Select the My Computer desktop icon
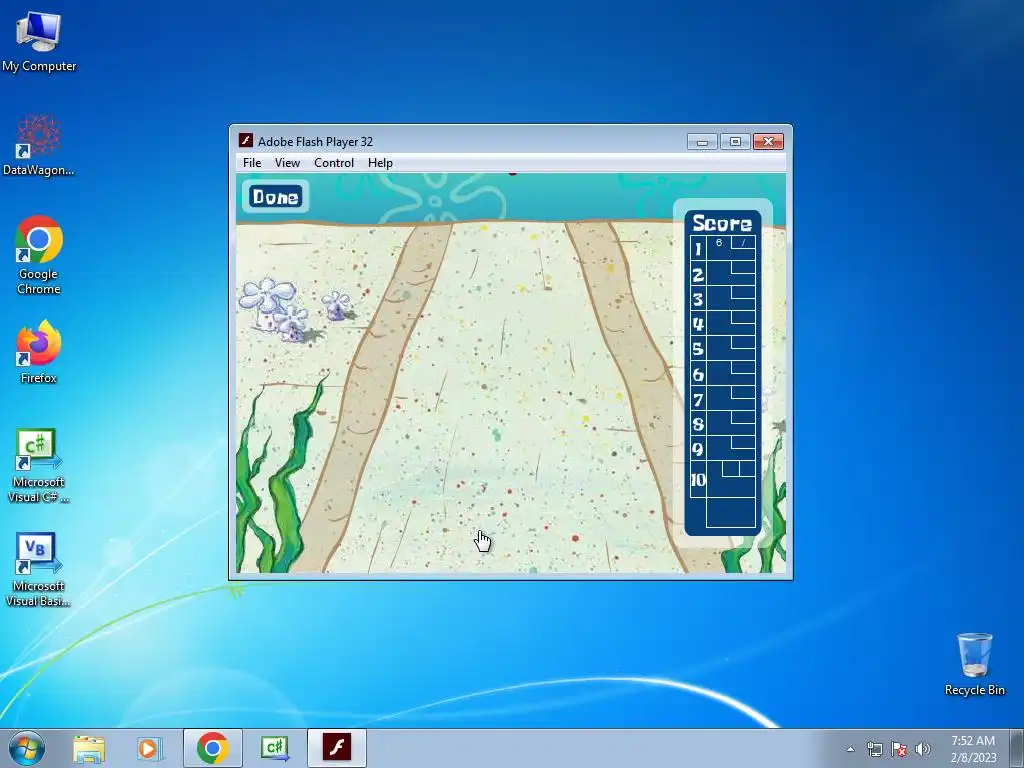The image size is (1024, 768). [x=39, y=40]
